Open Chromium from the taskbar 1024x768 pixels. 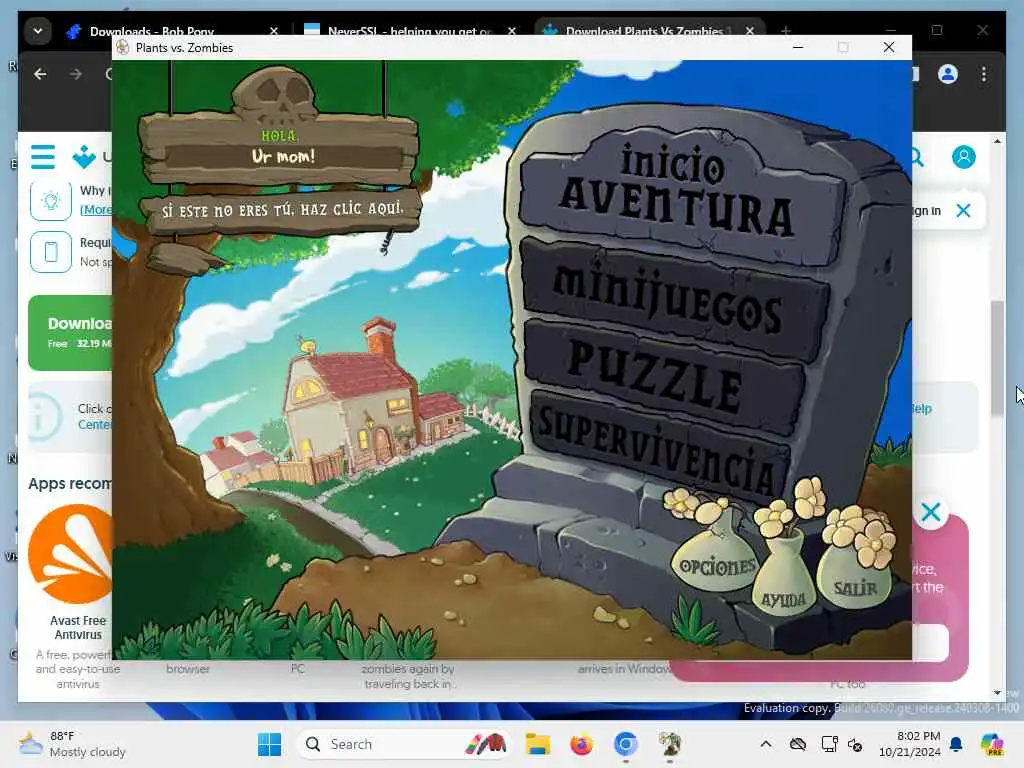(x=625, y=744)
